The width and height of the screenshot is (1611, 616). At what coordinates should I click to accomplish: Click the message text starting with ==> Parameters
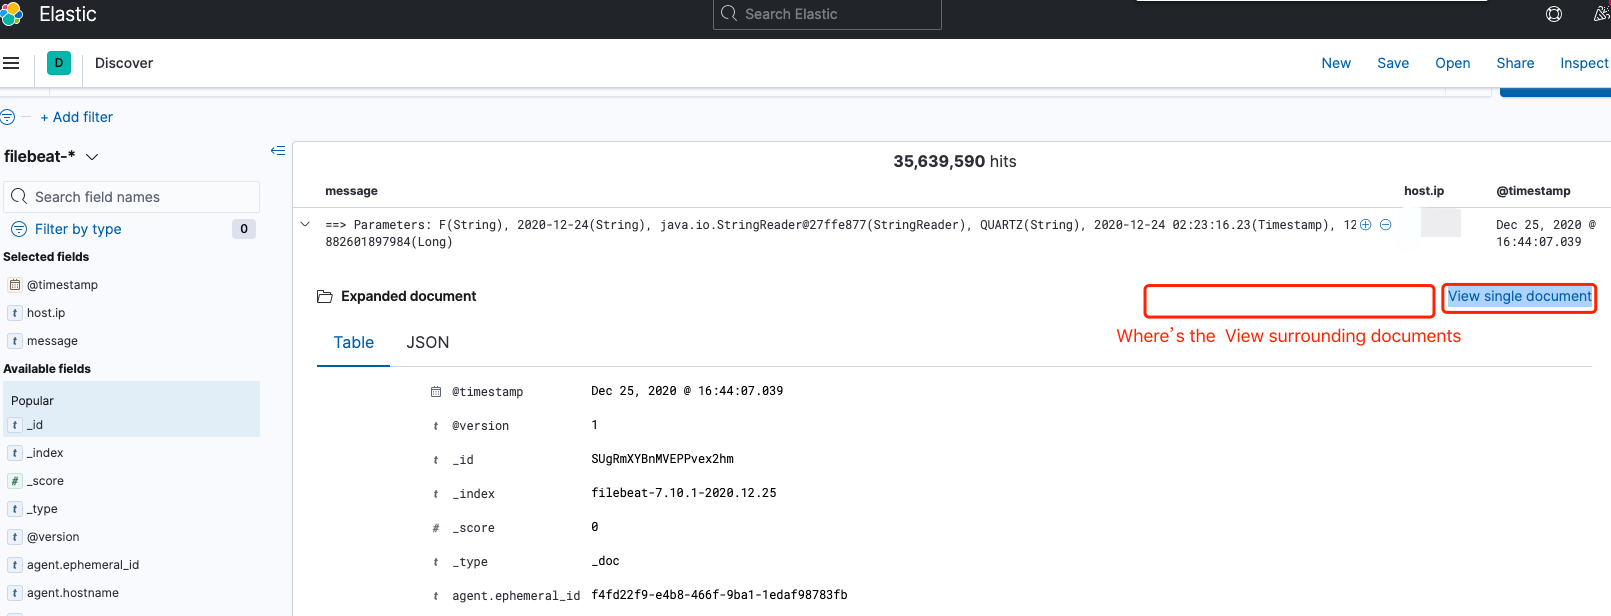point(841,233)
